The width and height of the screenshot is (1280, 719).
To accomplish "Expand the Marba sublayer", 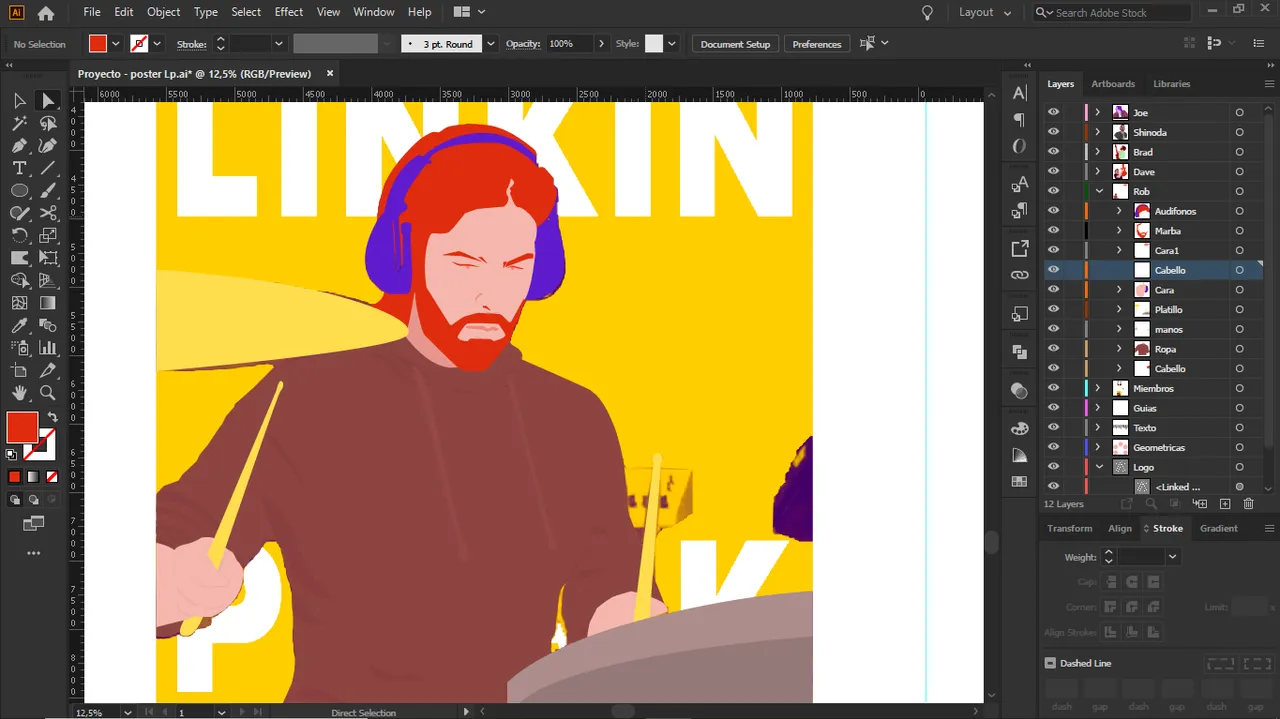I will point(1119,231).
